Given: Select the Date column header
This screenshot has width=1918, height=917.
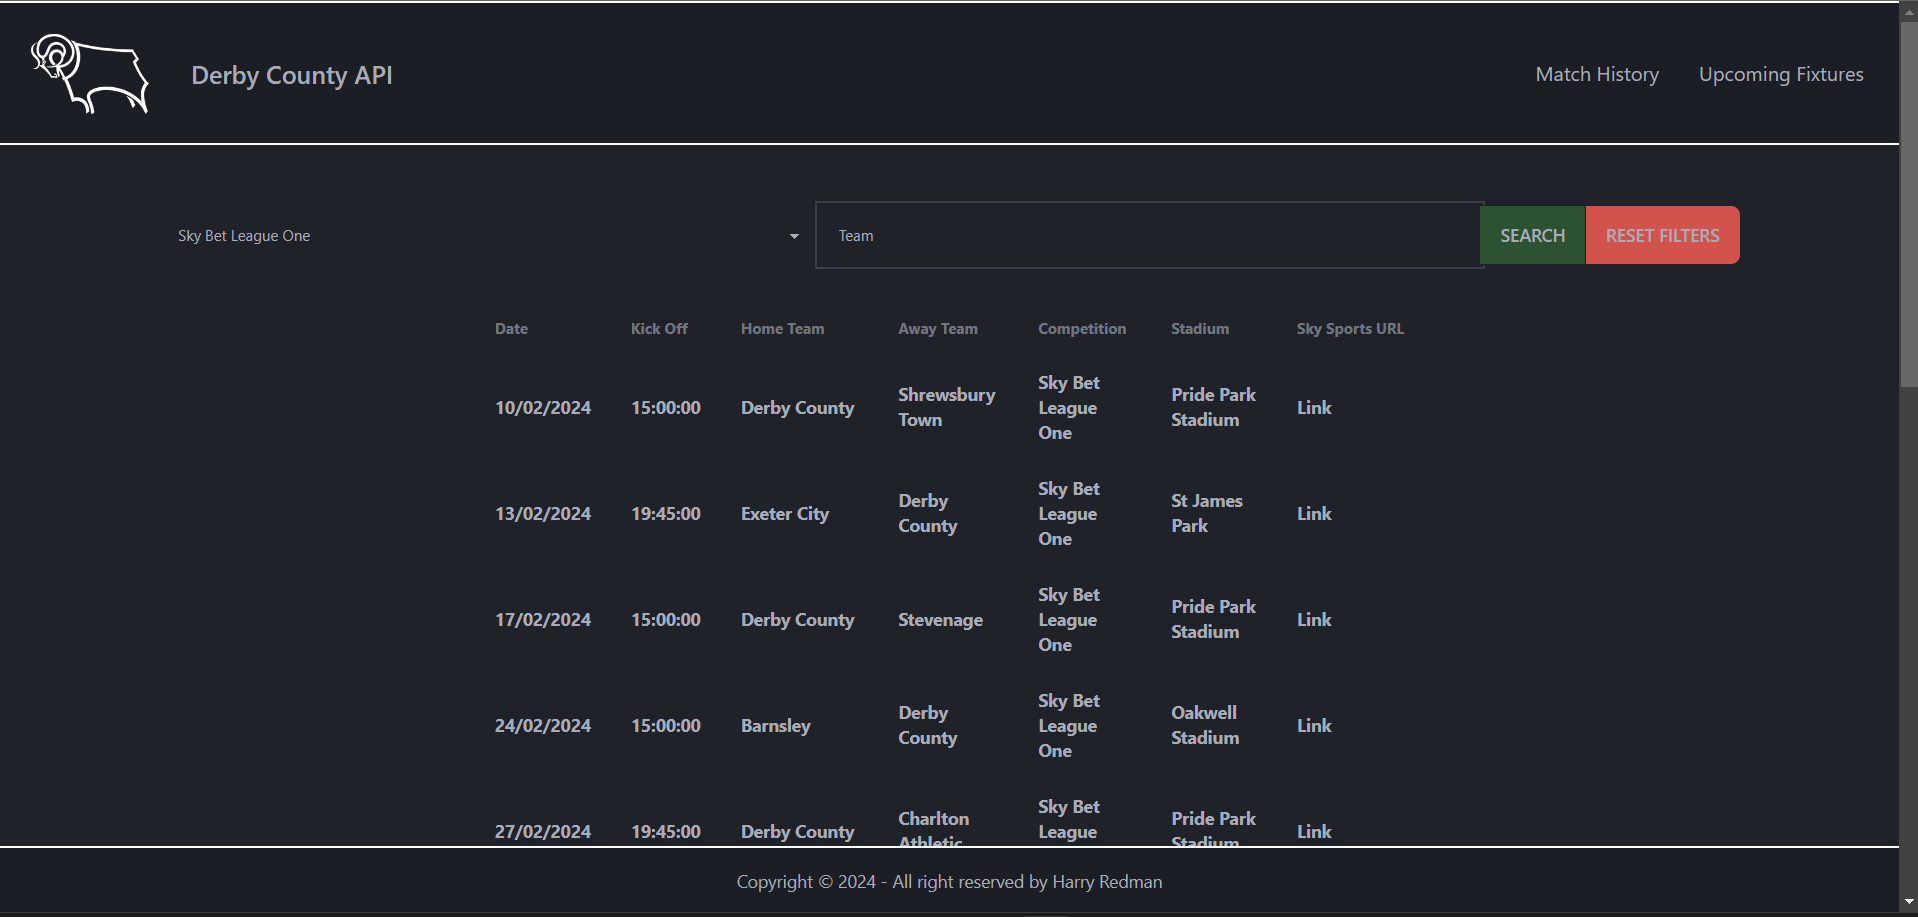Looking at the screenshot, I should [x=511, y=329].
